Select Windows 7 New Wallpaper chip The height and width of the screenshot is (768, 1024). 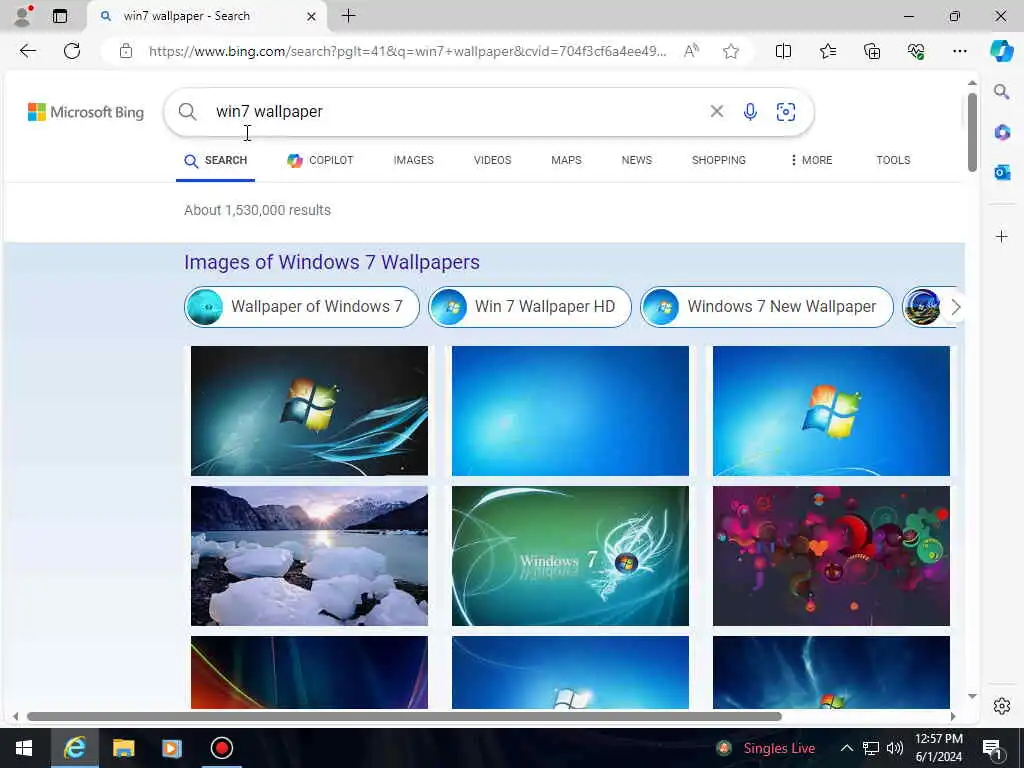(767, 306)
